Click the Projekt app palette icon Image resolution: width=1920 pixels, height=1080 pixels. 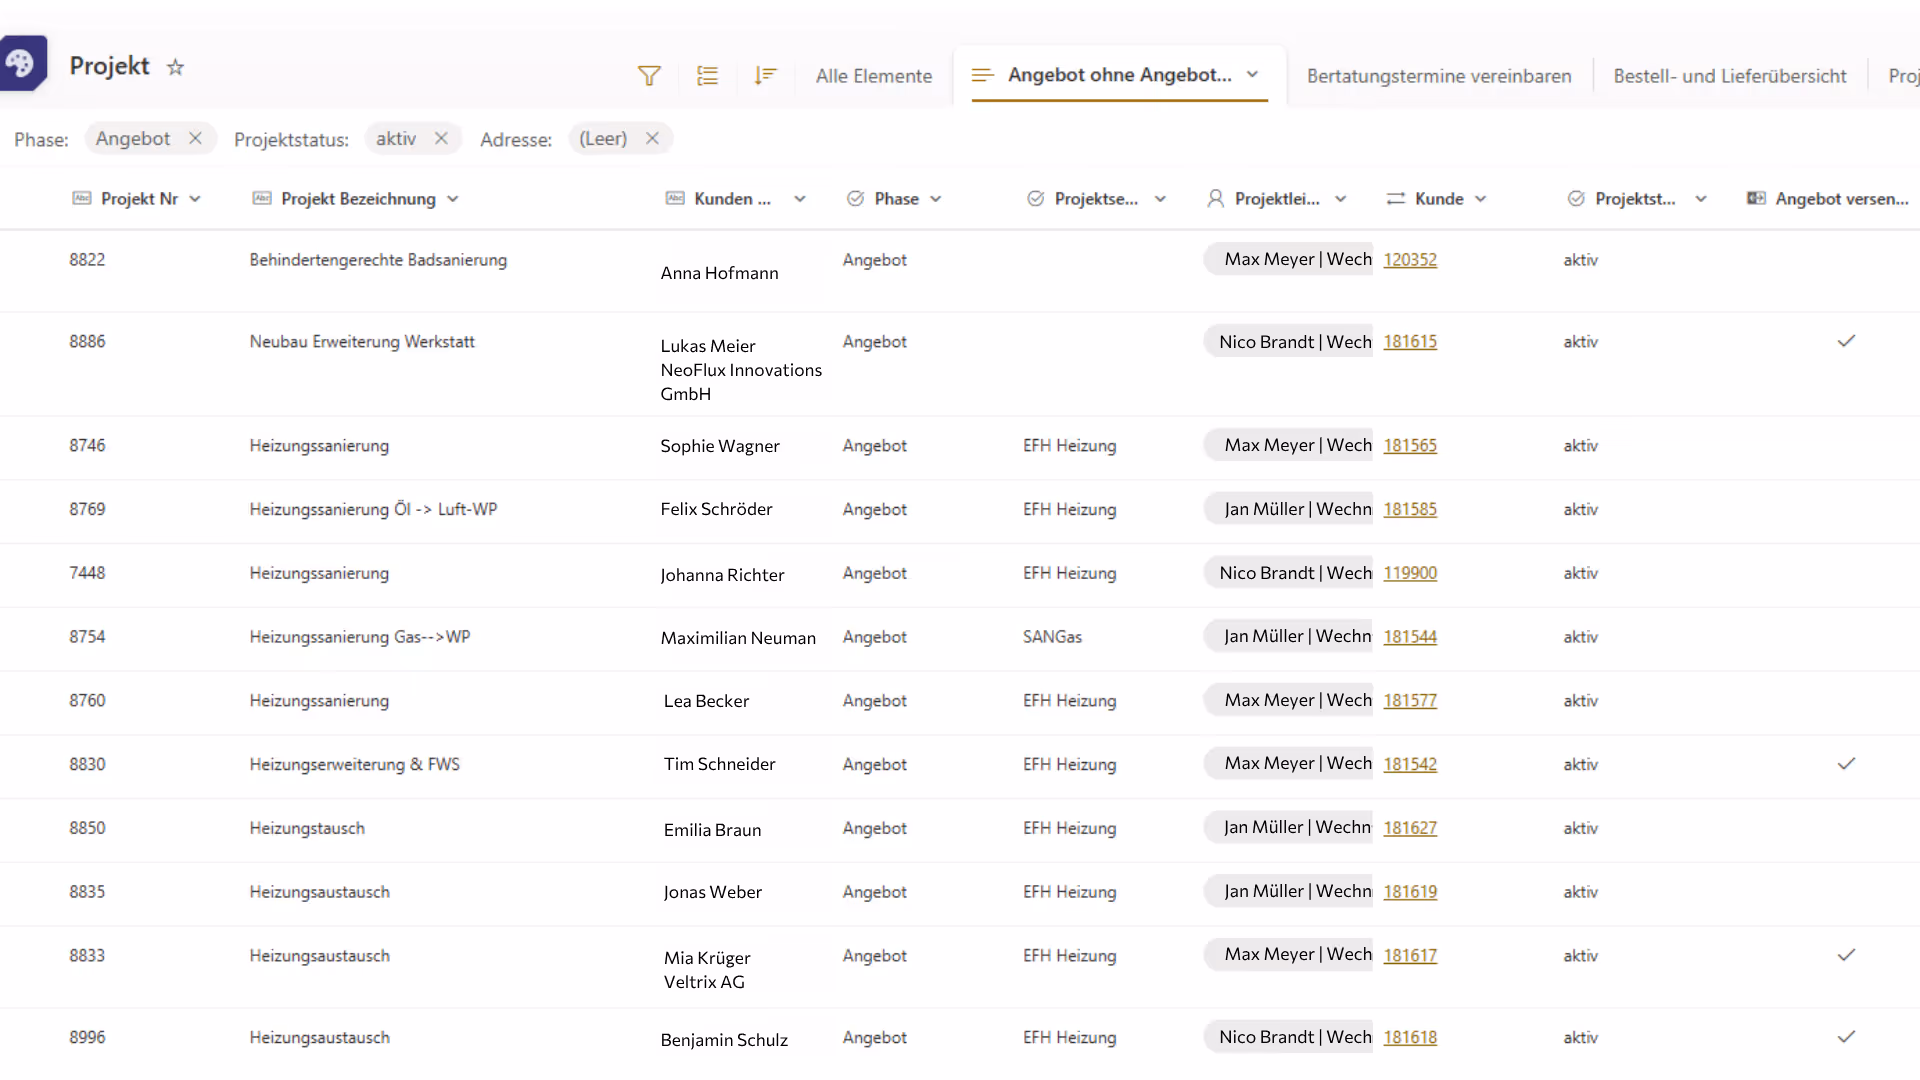(x=22, y=64)
